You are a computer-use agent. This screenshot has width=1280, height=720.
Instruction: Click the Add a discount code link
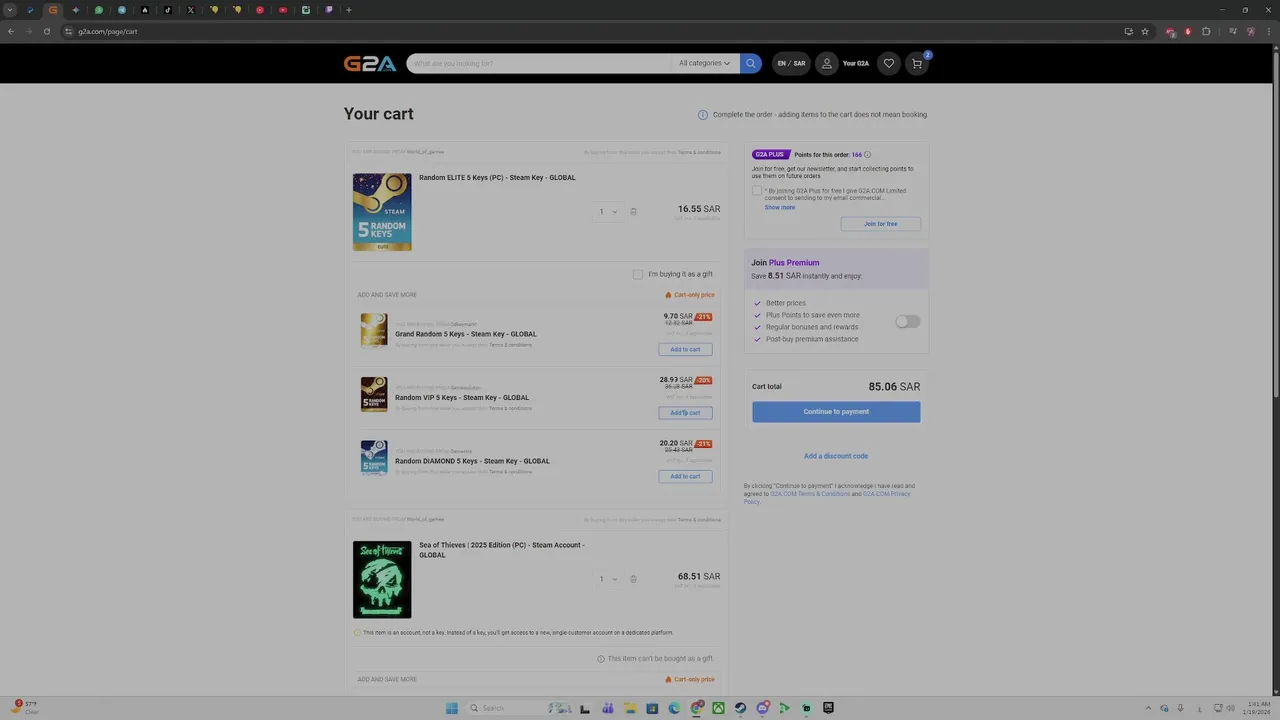coord(836,456)
